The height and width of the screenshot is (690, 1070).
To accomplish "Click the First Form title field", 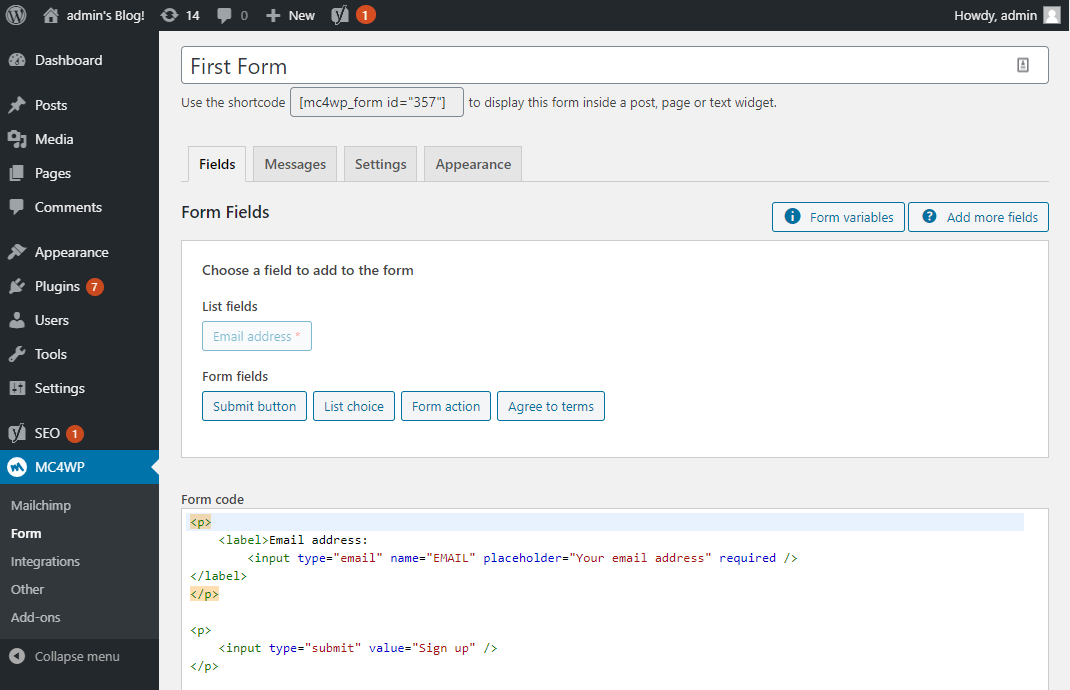I will 614,66.
